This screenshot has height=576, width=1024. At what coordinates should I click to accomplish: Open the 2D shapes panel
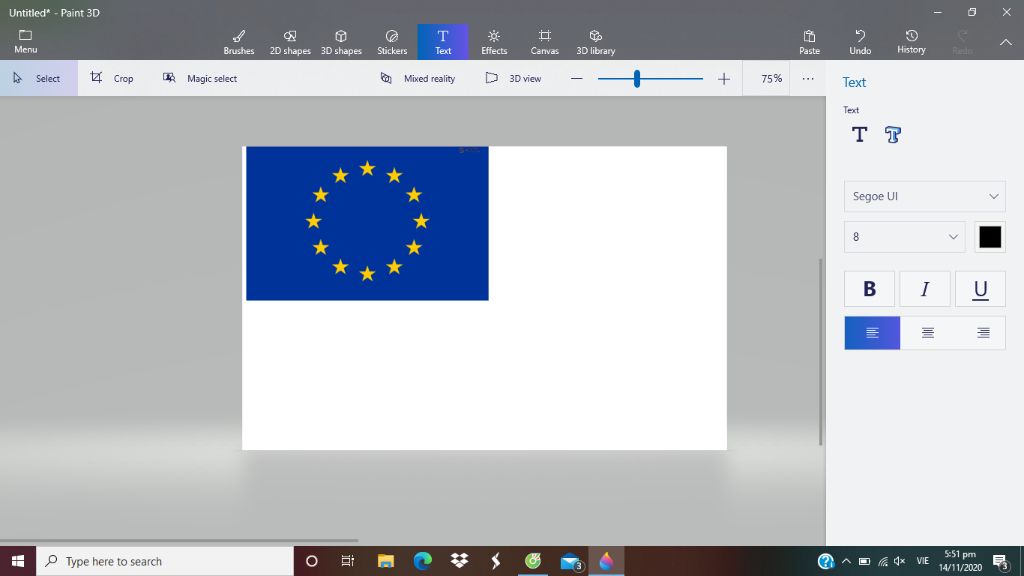point(290,40)
